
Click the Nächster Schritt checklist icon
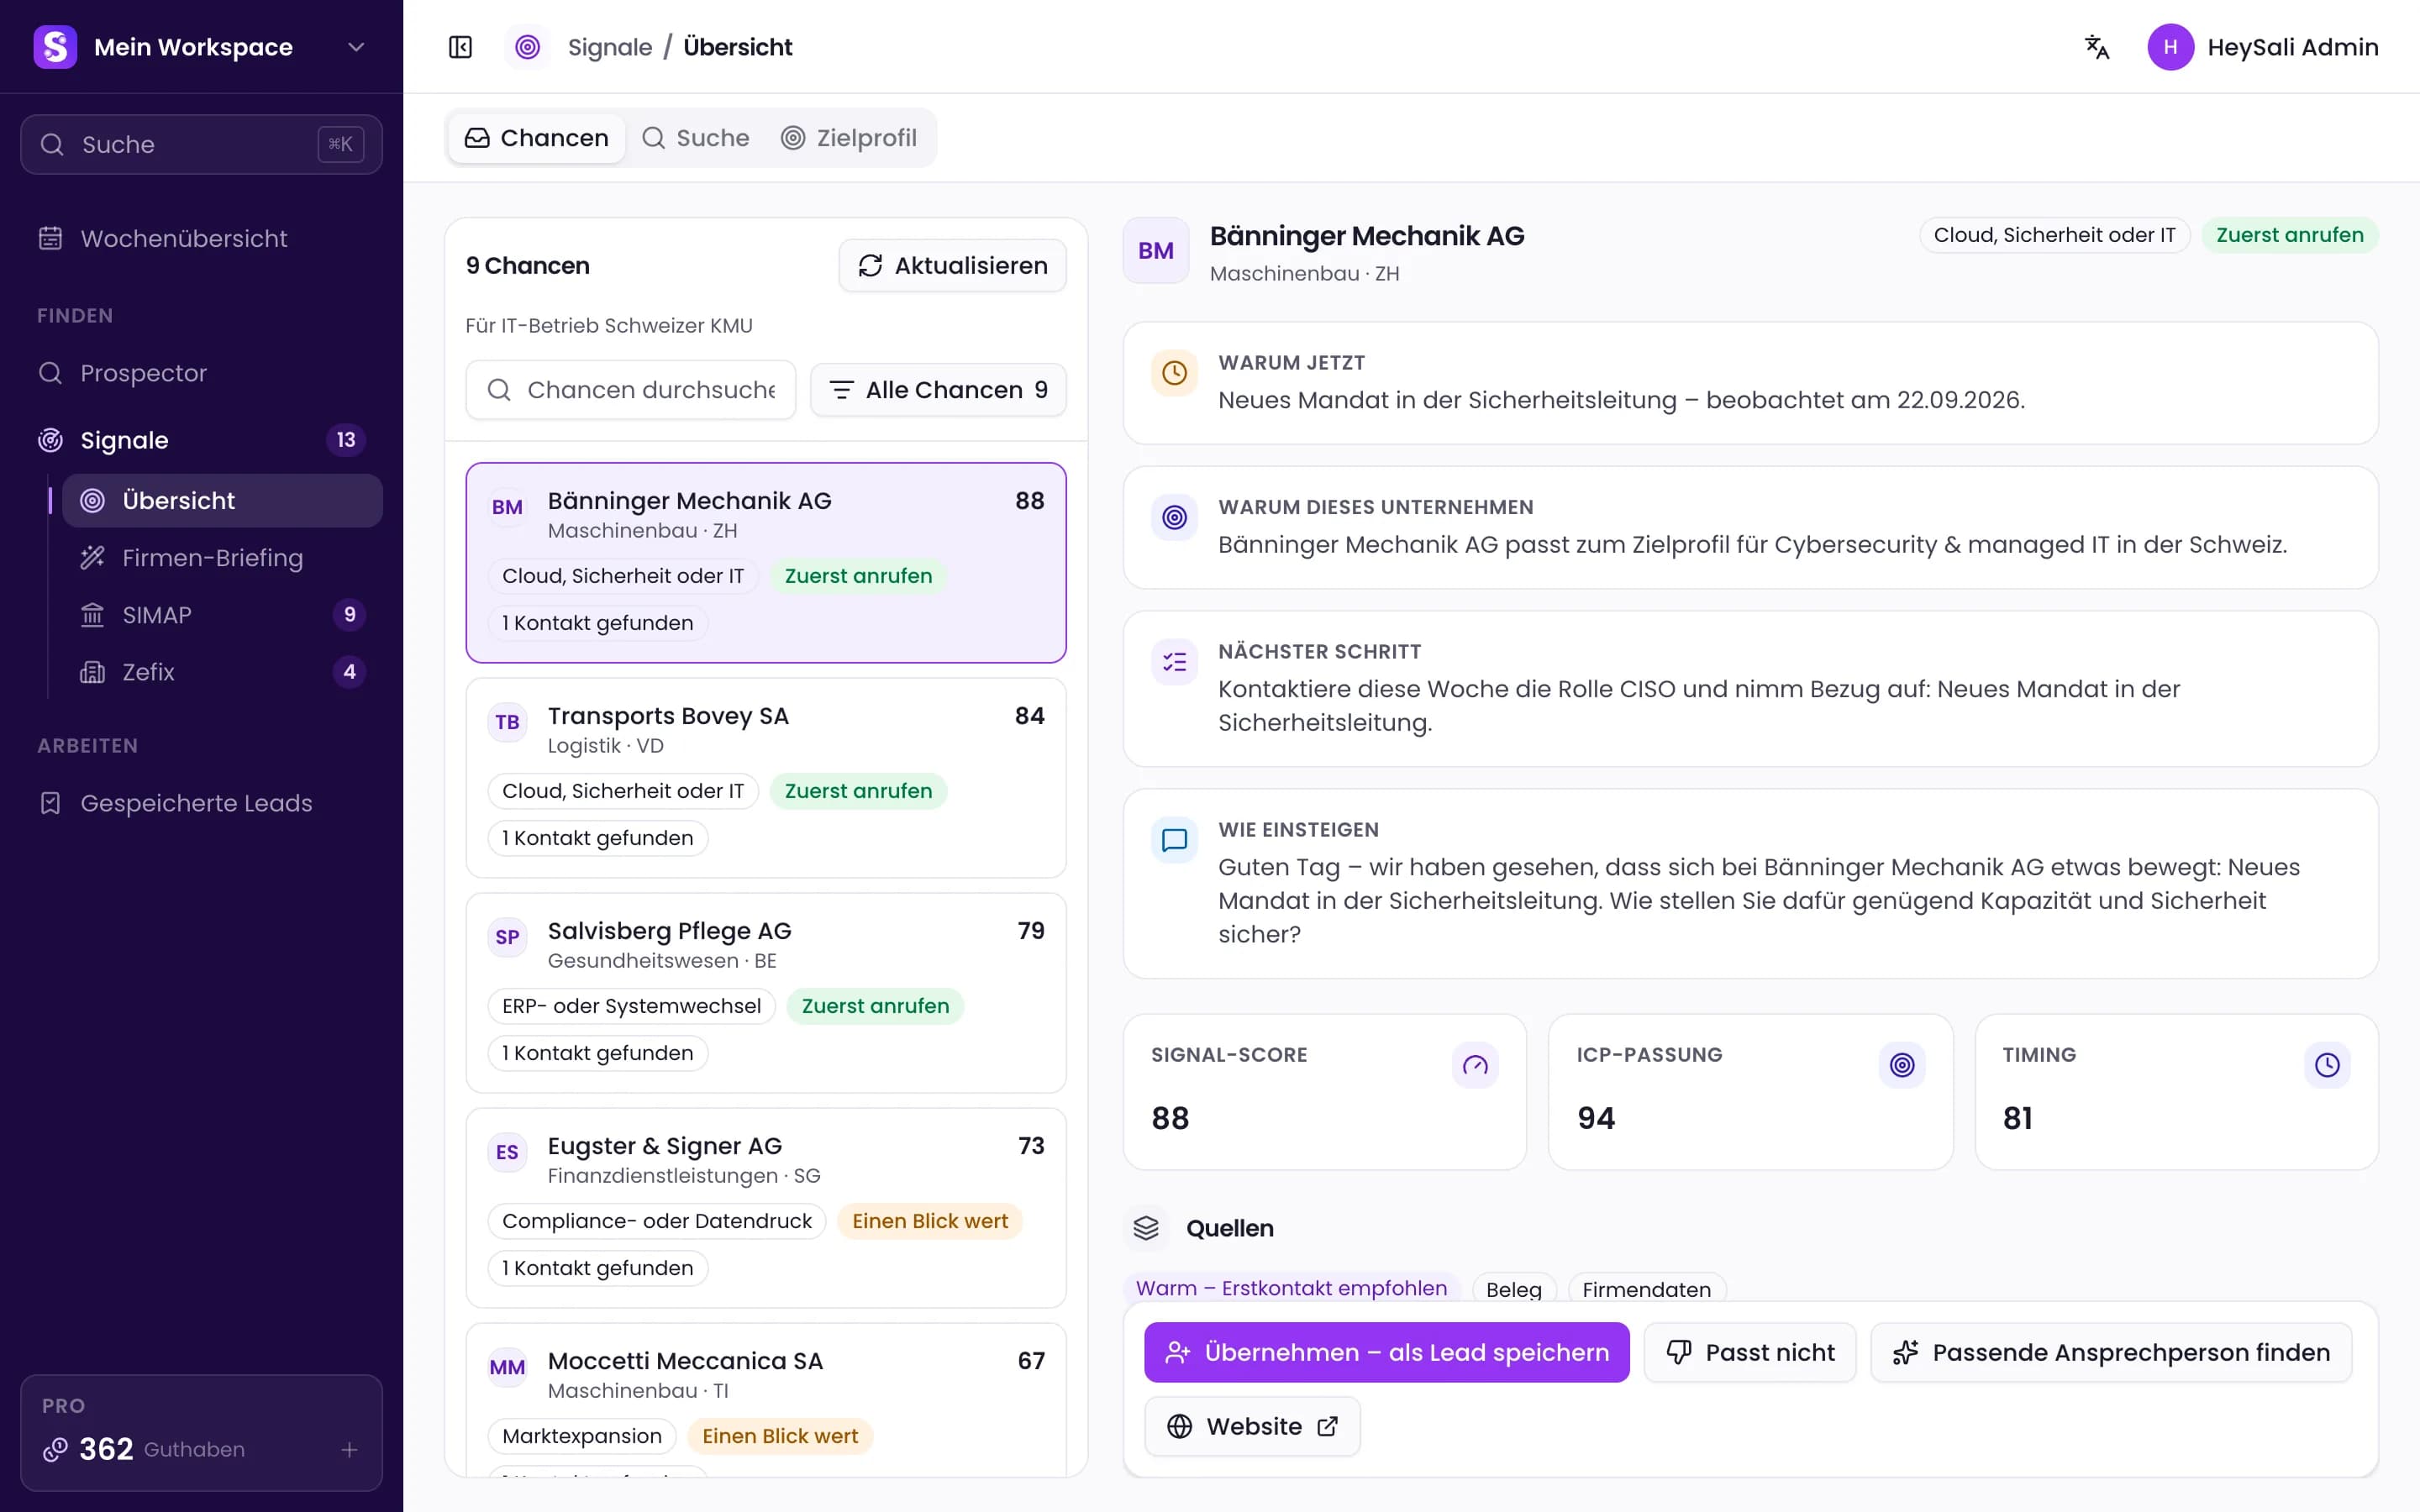pos(1174,662)
